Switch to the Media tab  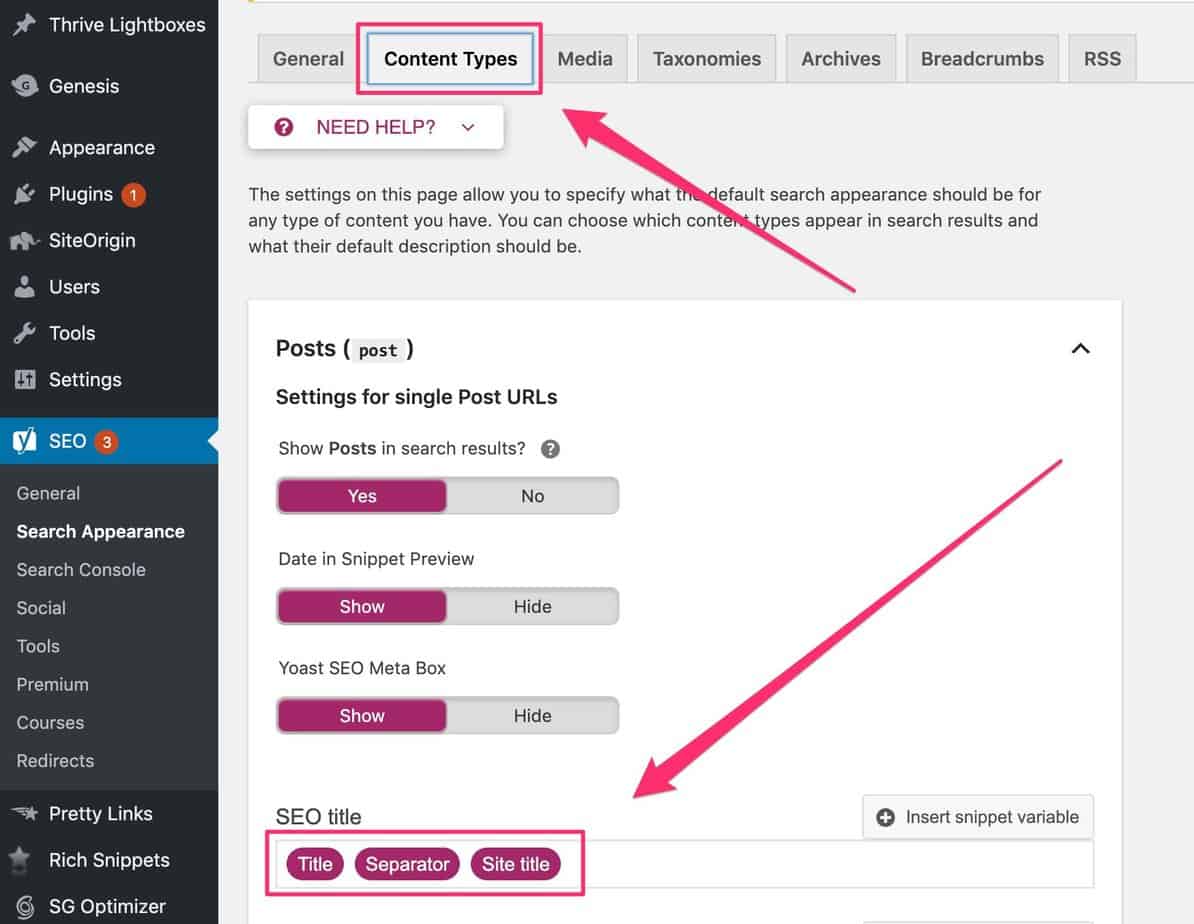585,59
